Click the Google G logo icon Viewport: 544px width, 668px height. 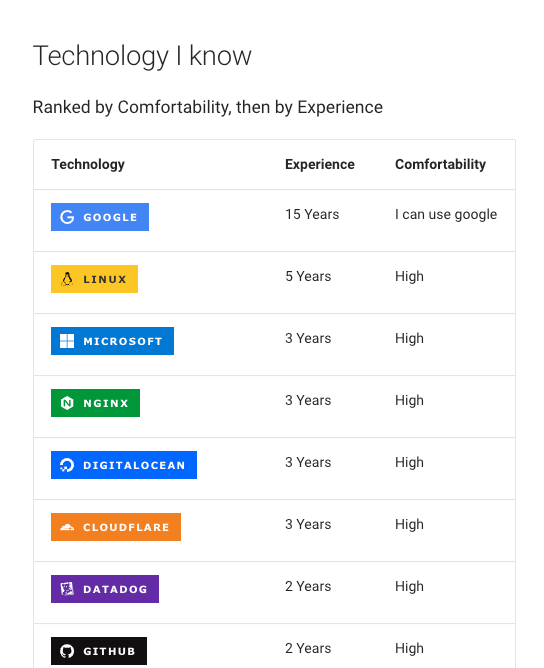67,217
